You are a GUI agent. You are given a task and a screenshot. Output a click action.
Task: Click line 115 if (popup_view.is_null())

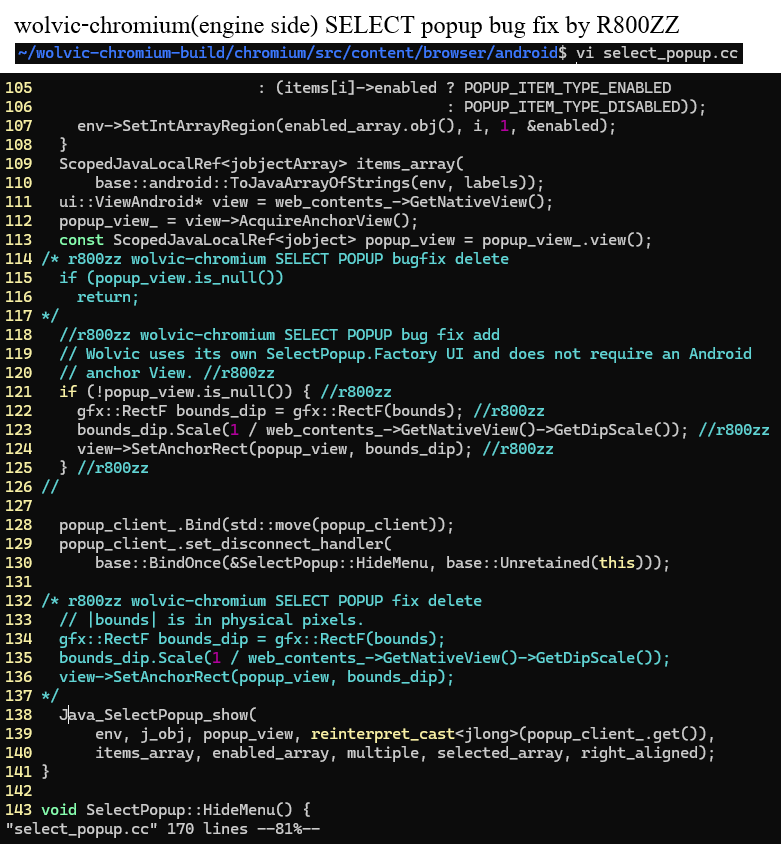tap(171, 278)
